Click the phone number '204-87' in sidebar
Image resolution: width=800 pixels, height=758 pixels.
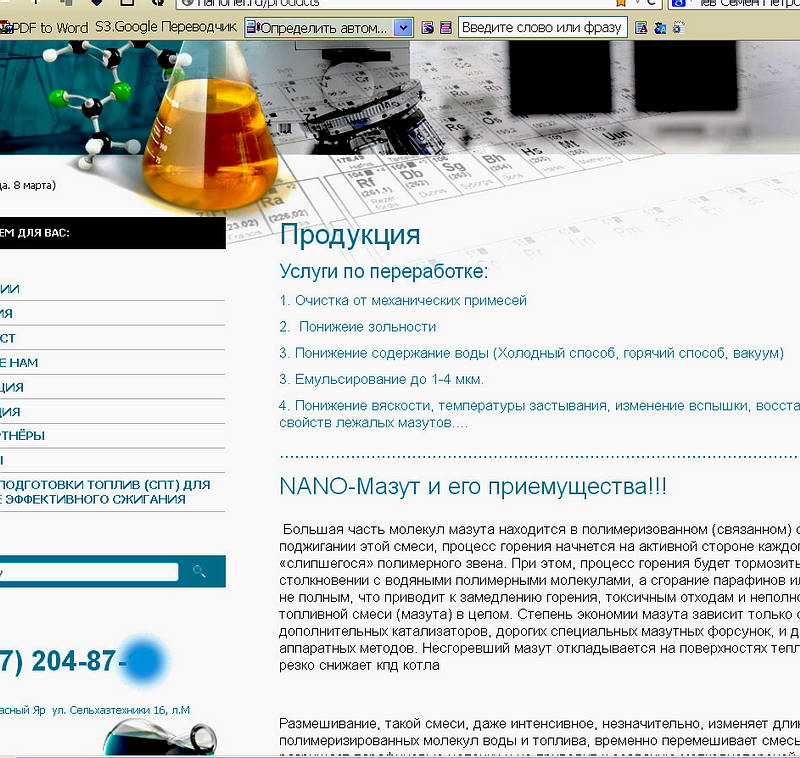[x=73, y=662]
